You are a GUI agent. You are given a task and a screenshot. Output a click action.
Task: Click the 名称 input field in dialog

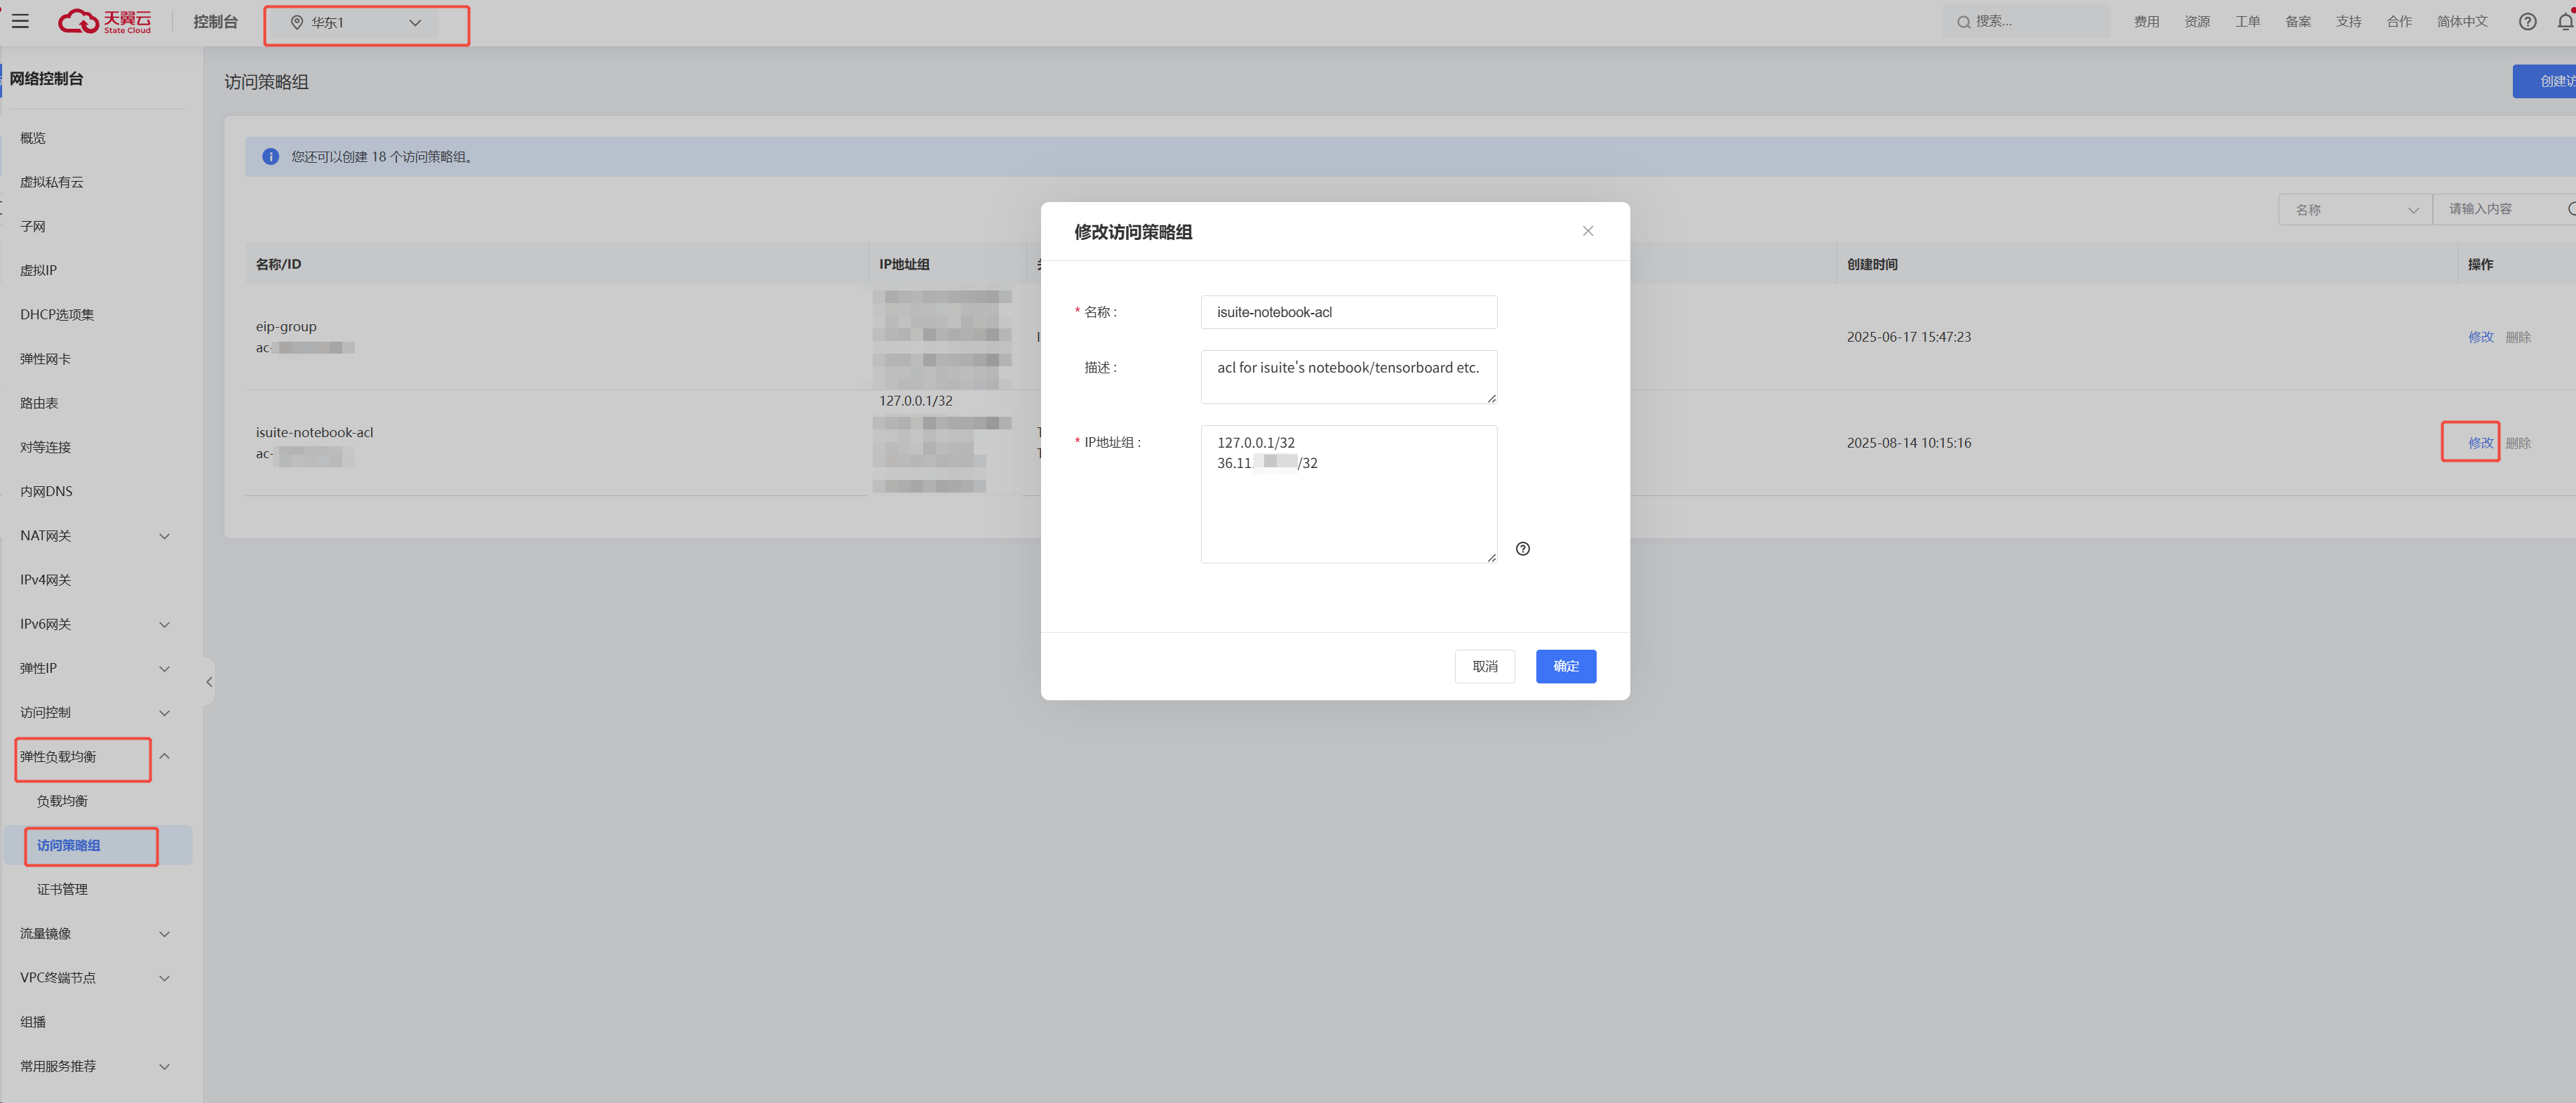(x=1348, y=312)
